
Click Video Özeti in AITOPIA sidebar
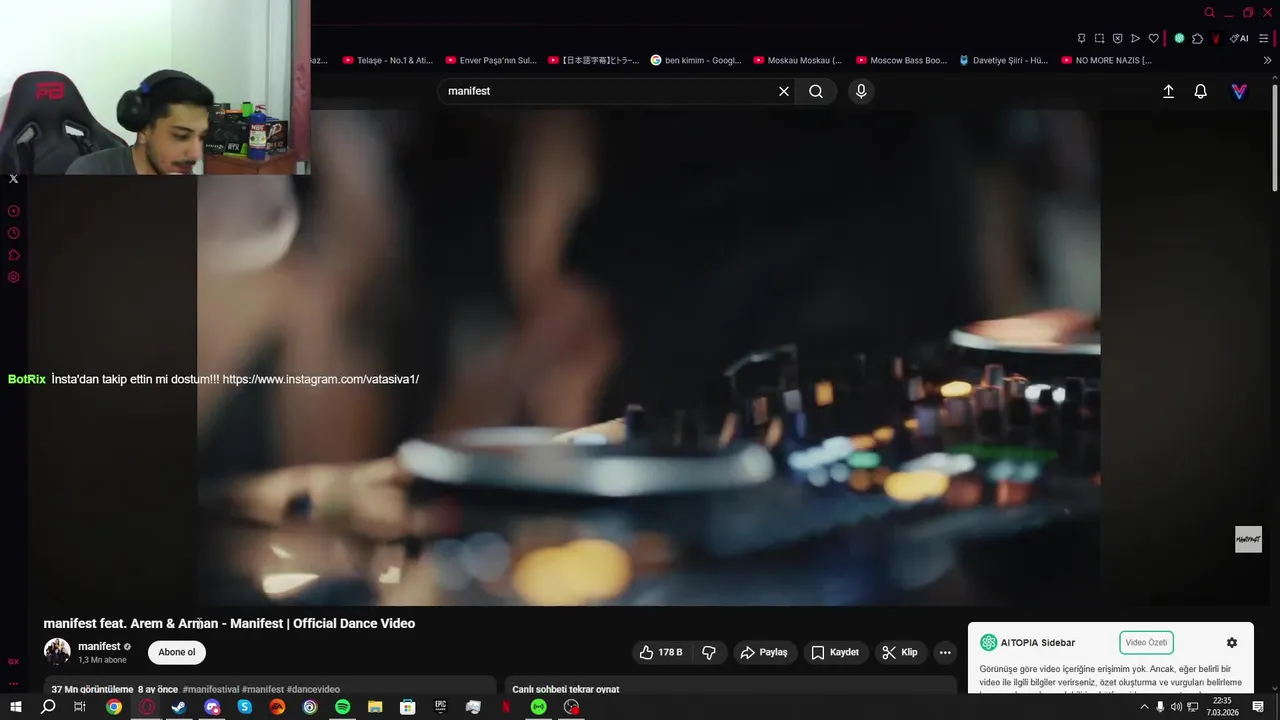[x=1147, y=643]
